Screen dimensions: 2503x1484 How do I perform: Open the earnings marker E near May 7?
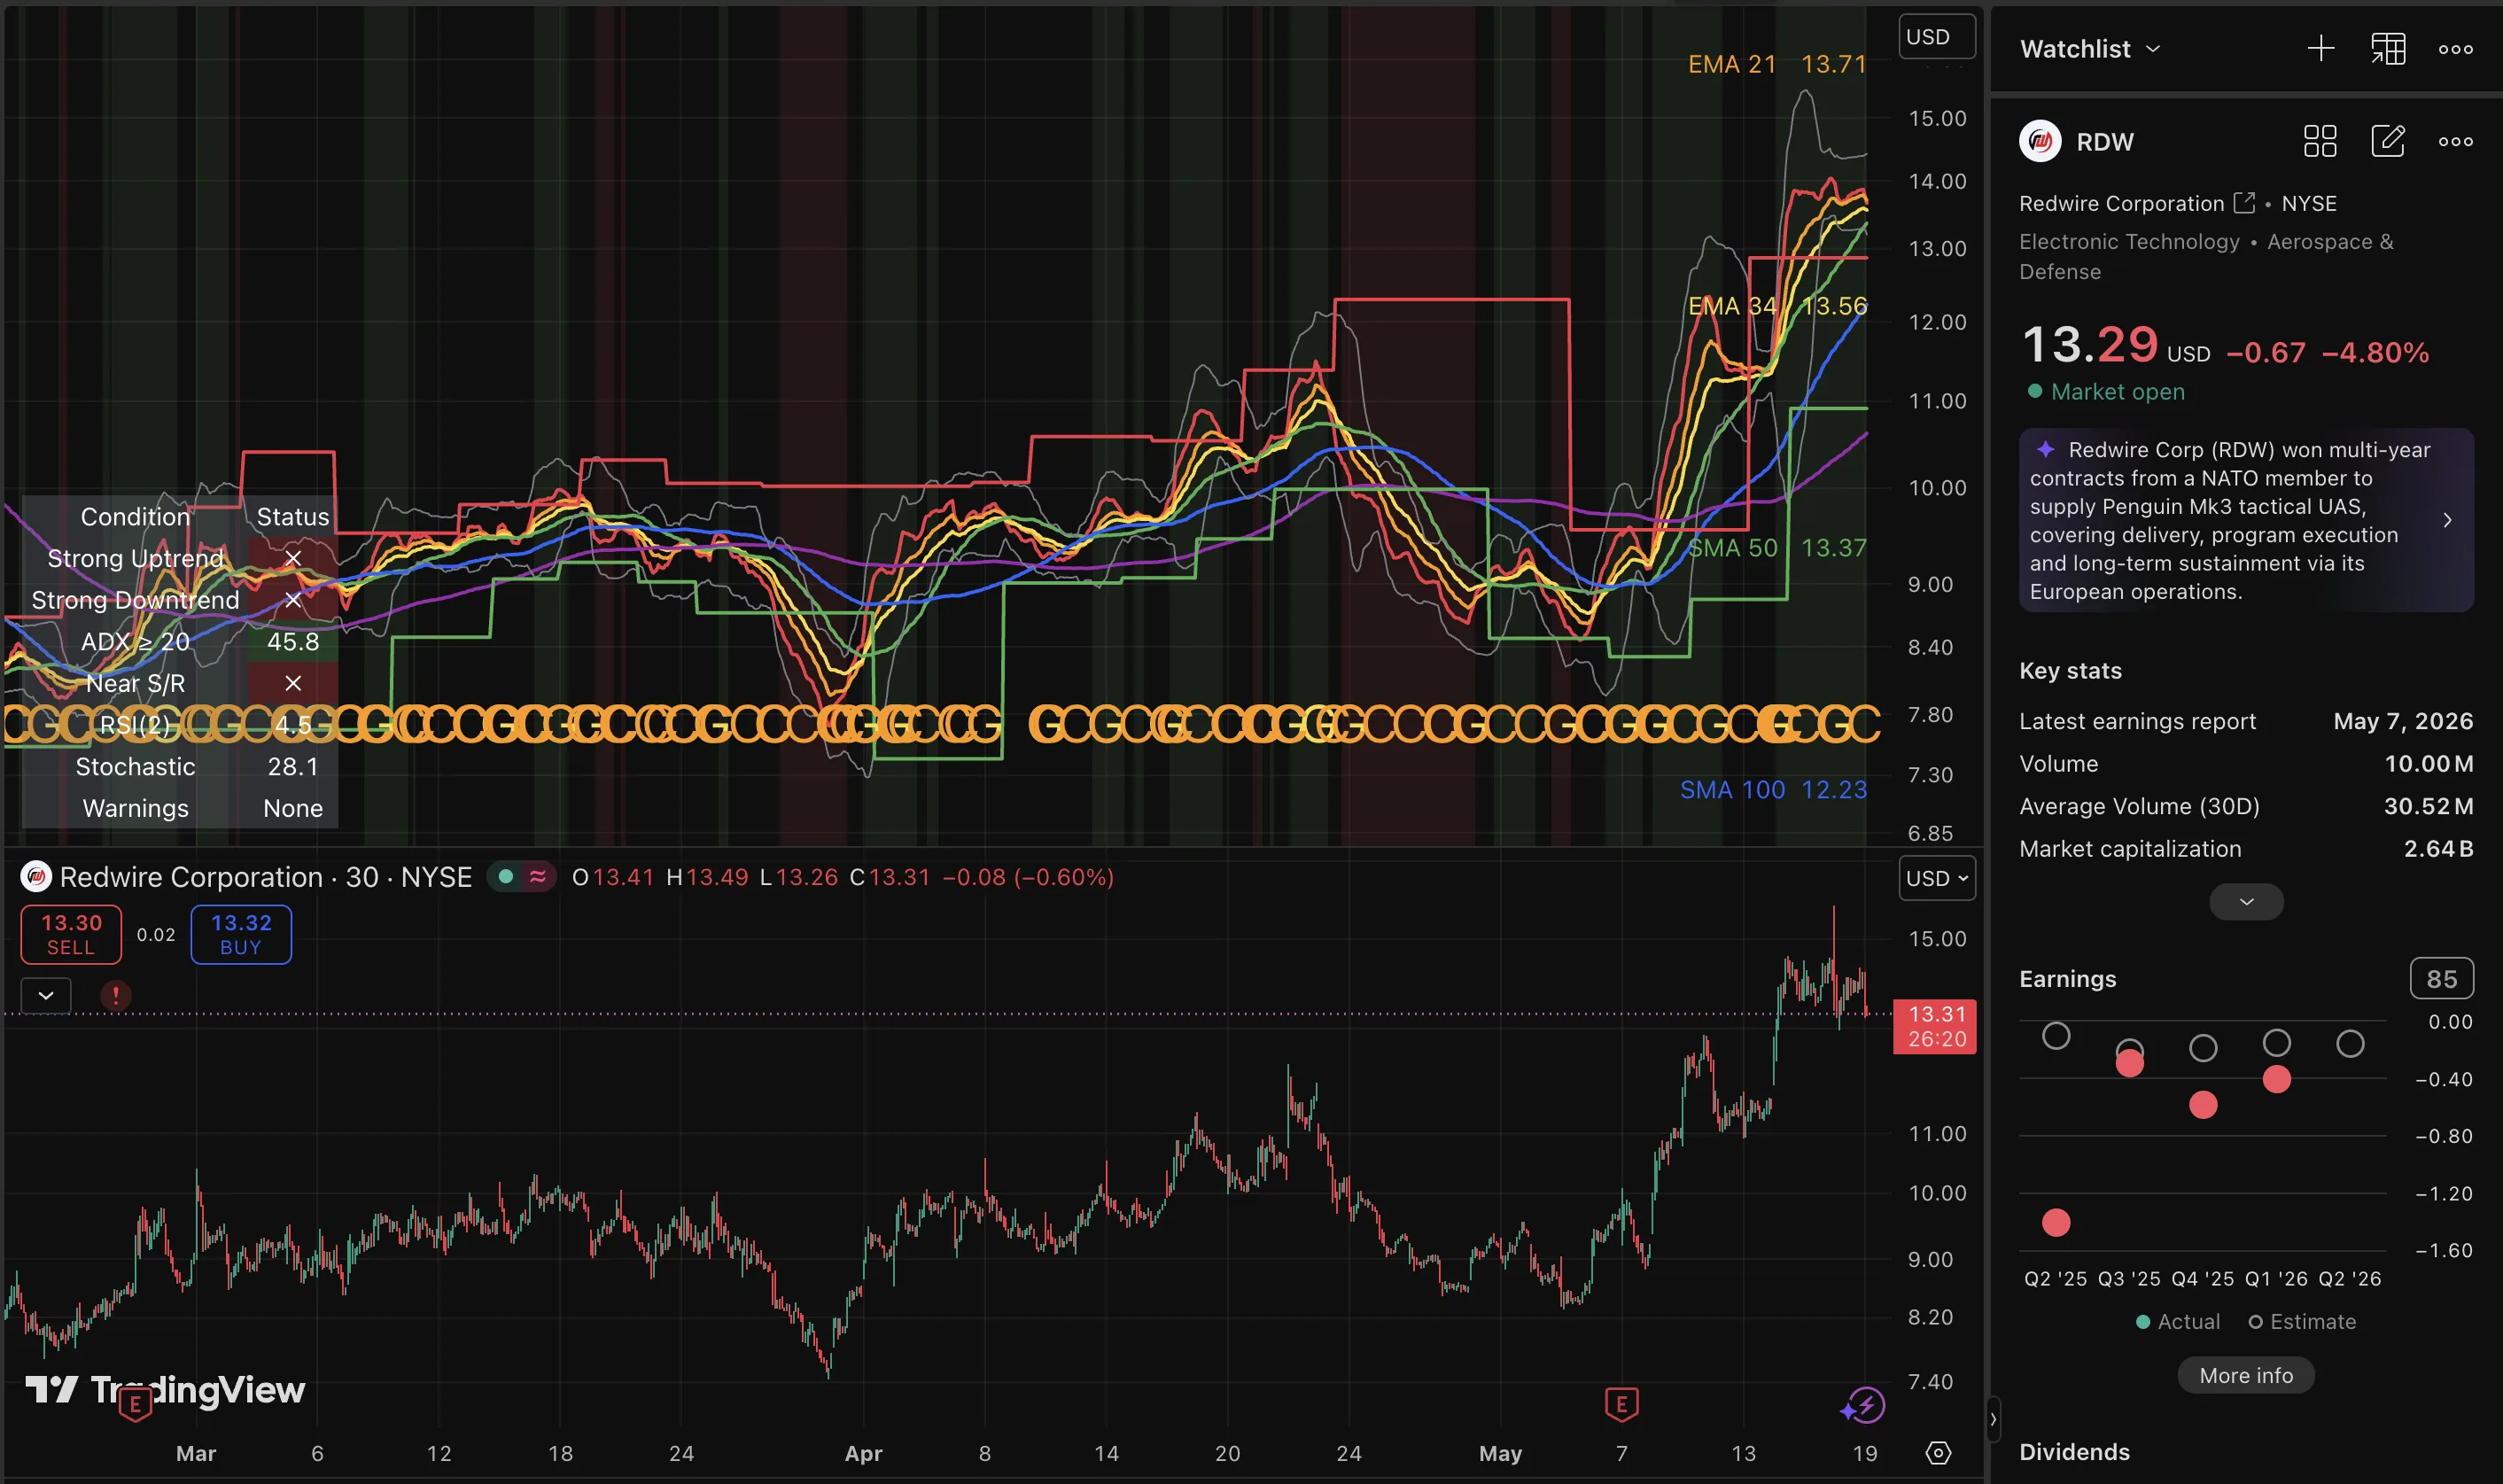point(1621,1404)
